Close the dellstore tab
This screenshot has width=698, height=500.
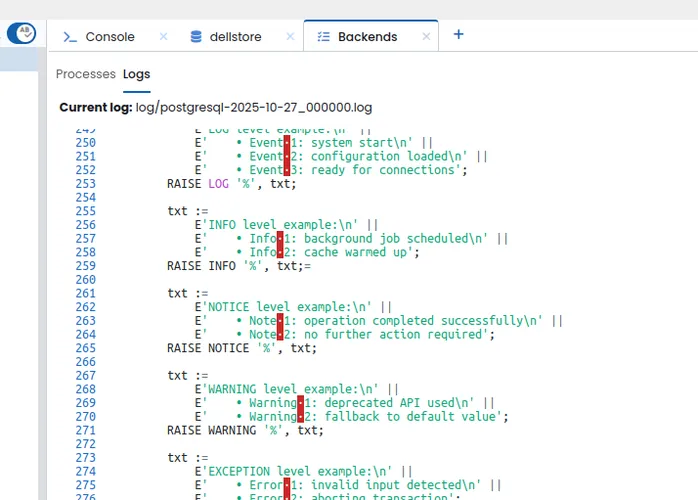point(290,37)
